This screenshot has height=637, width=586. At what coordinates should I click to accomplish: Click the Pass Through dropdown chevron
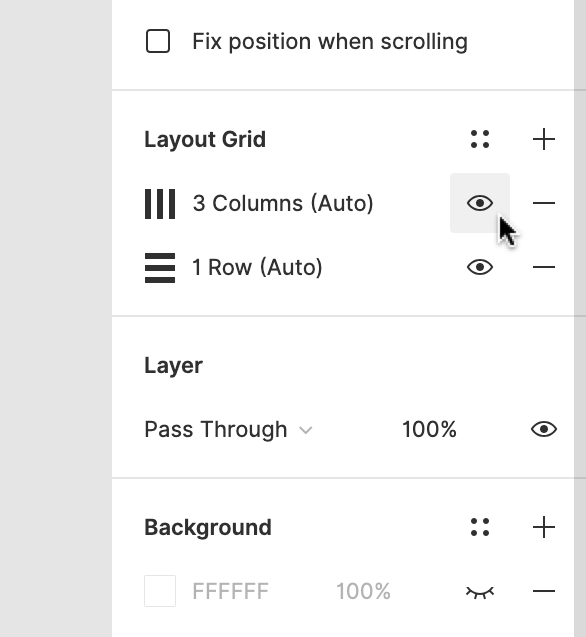tap(306, 430)
